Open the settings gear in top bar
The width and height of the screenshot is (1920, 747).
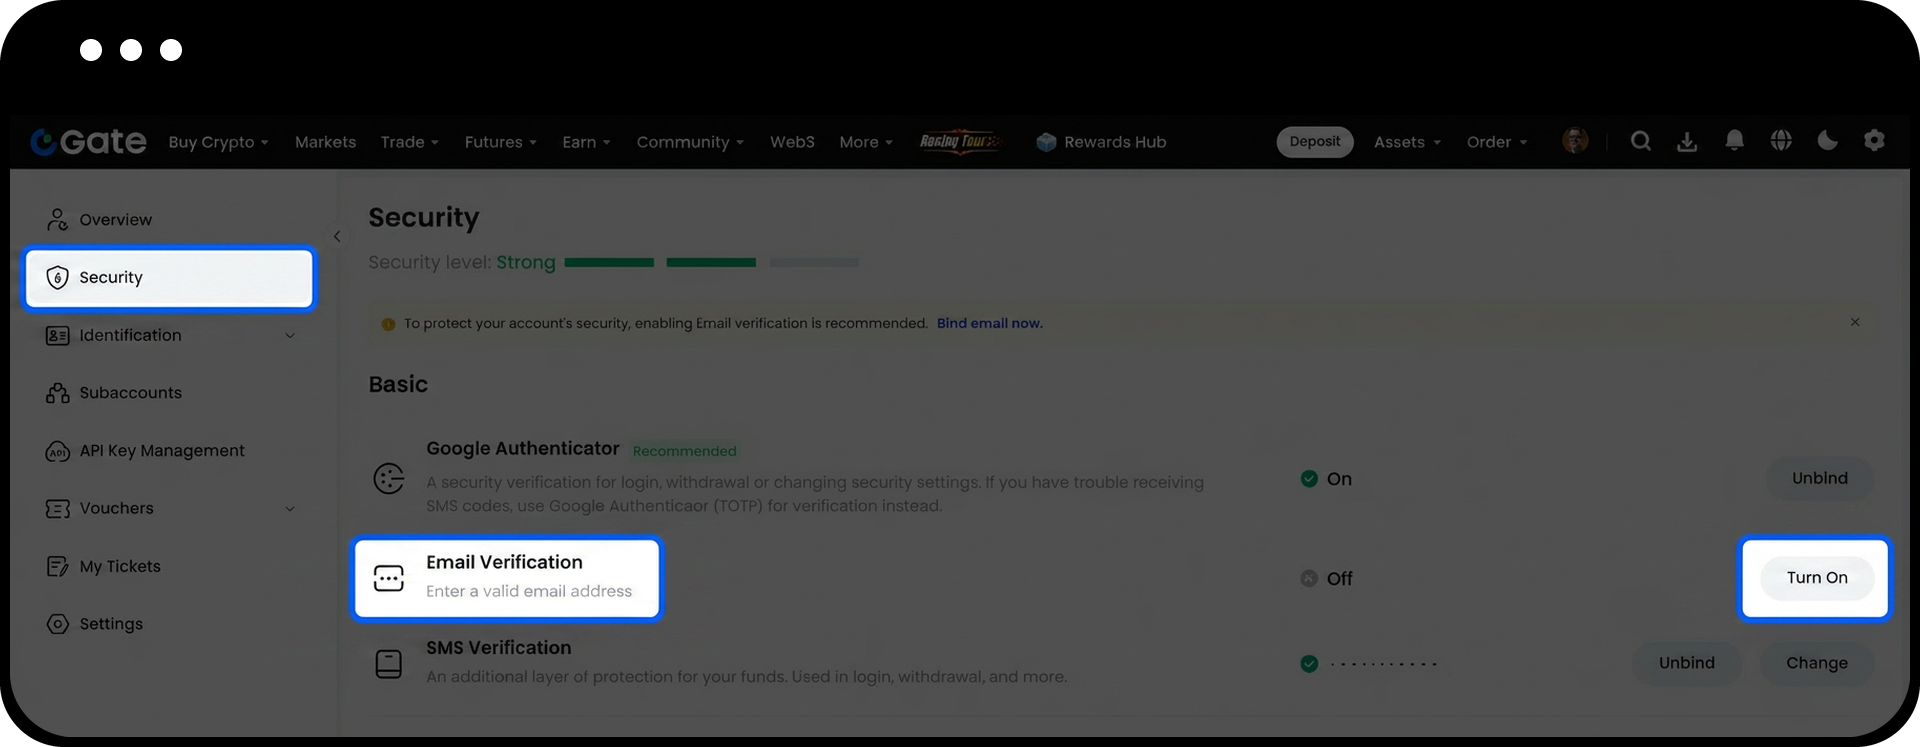pyautogui.click(x=1874, y=141)
